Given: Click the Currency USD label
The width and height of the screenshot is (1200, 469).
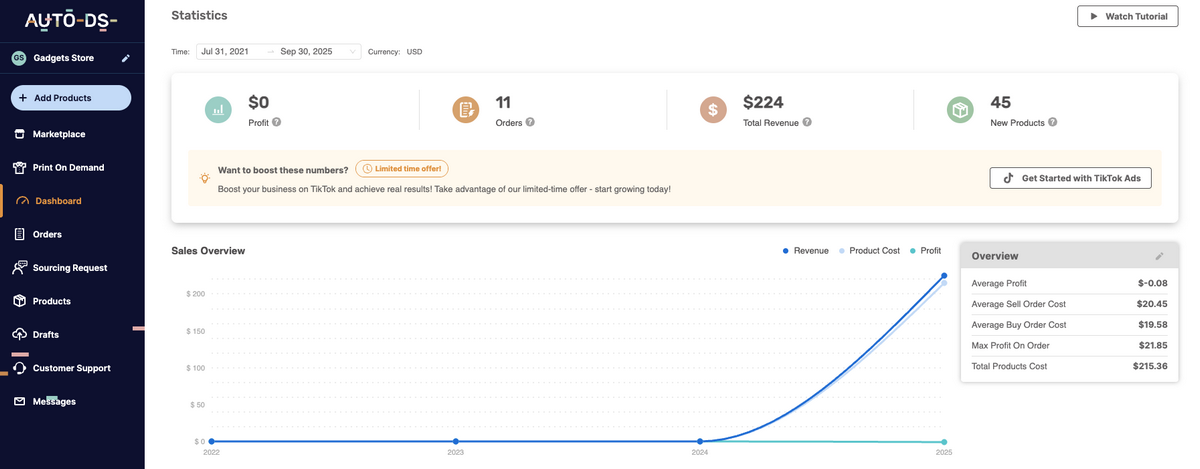Looking at the screenshot, I should tap(395, 51).
